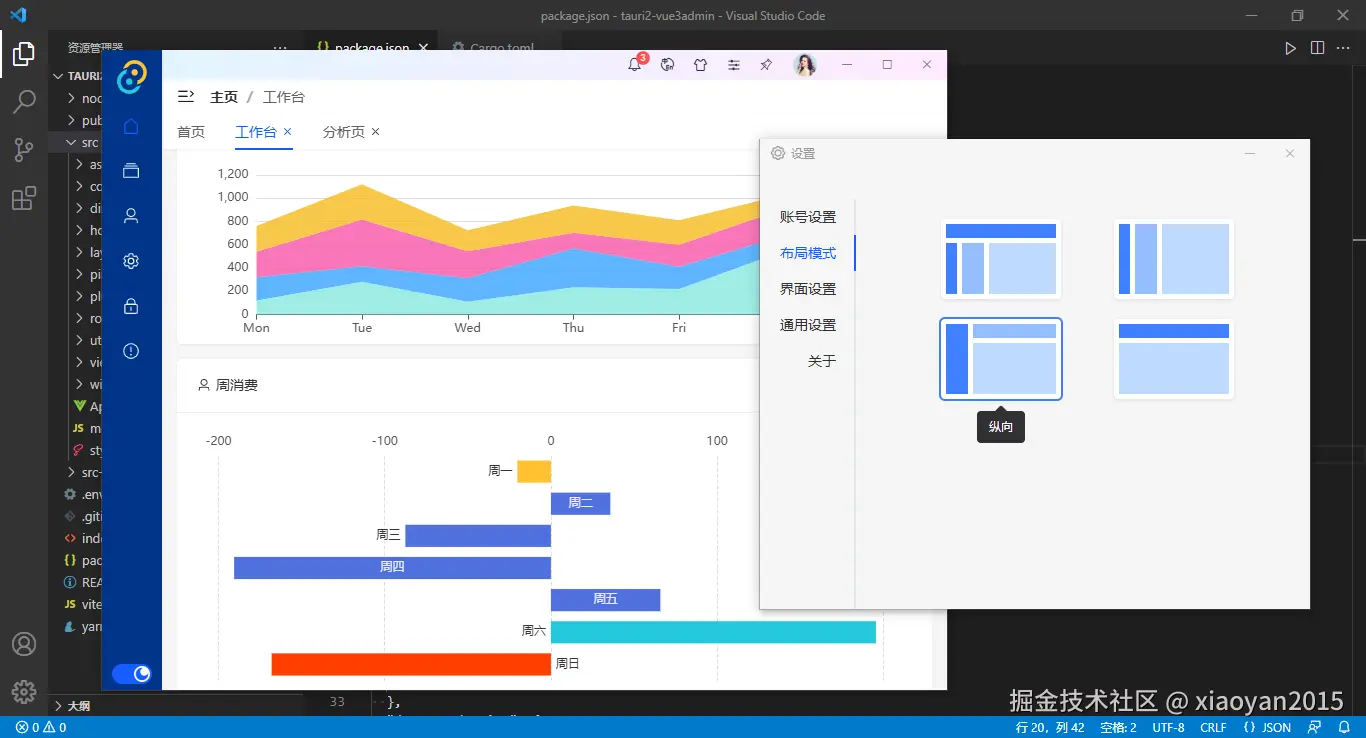Select 账号设置 in settings menu
Screen dimensions: 1366x738
click(x=808, y=217)
